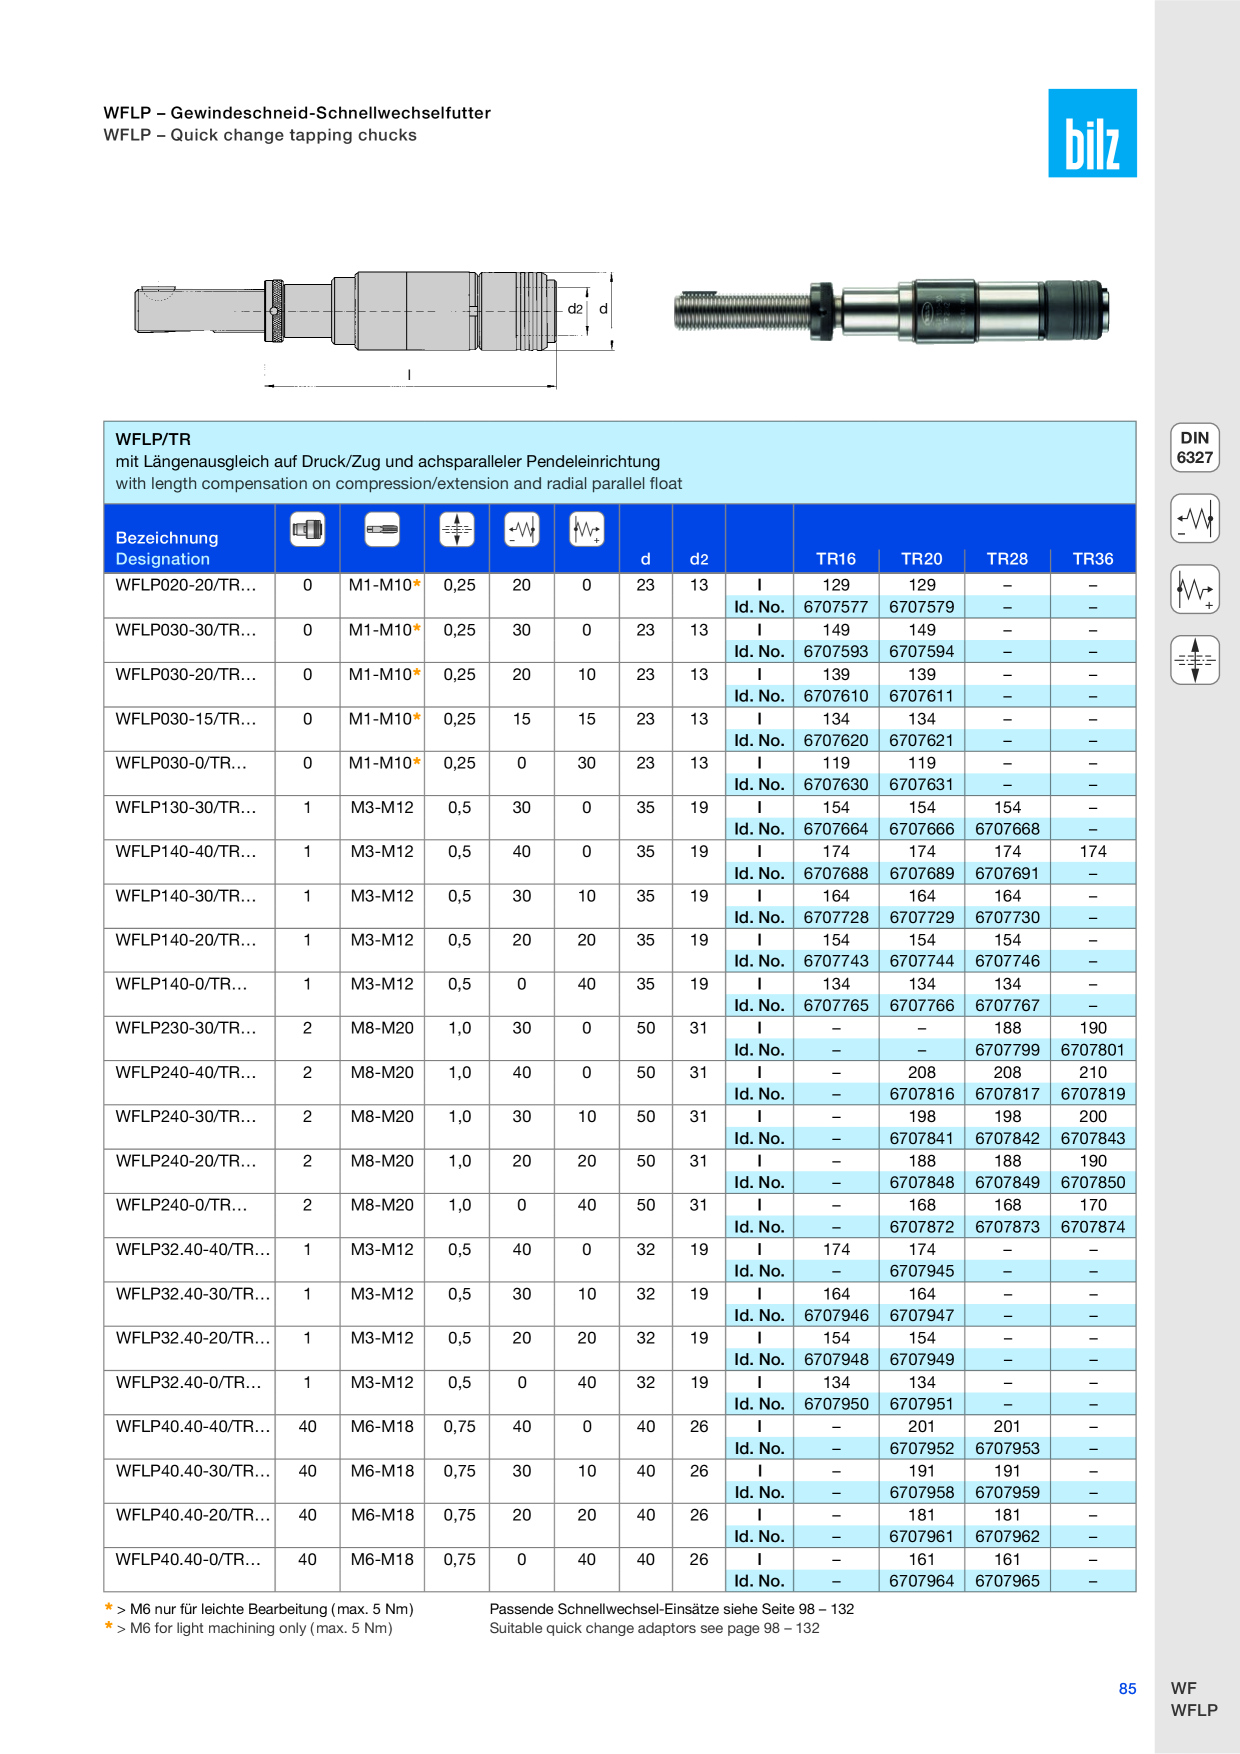The height and width of the screenshot is (1754, 1240).
Task: Click the chuck size icon in table header
Action: (308, 528)
